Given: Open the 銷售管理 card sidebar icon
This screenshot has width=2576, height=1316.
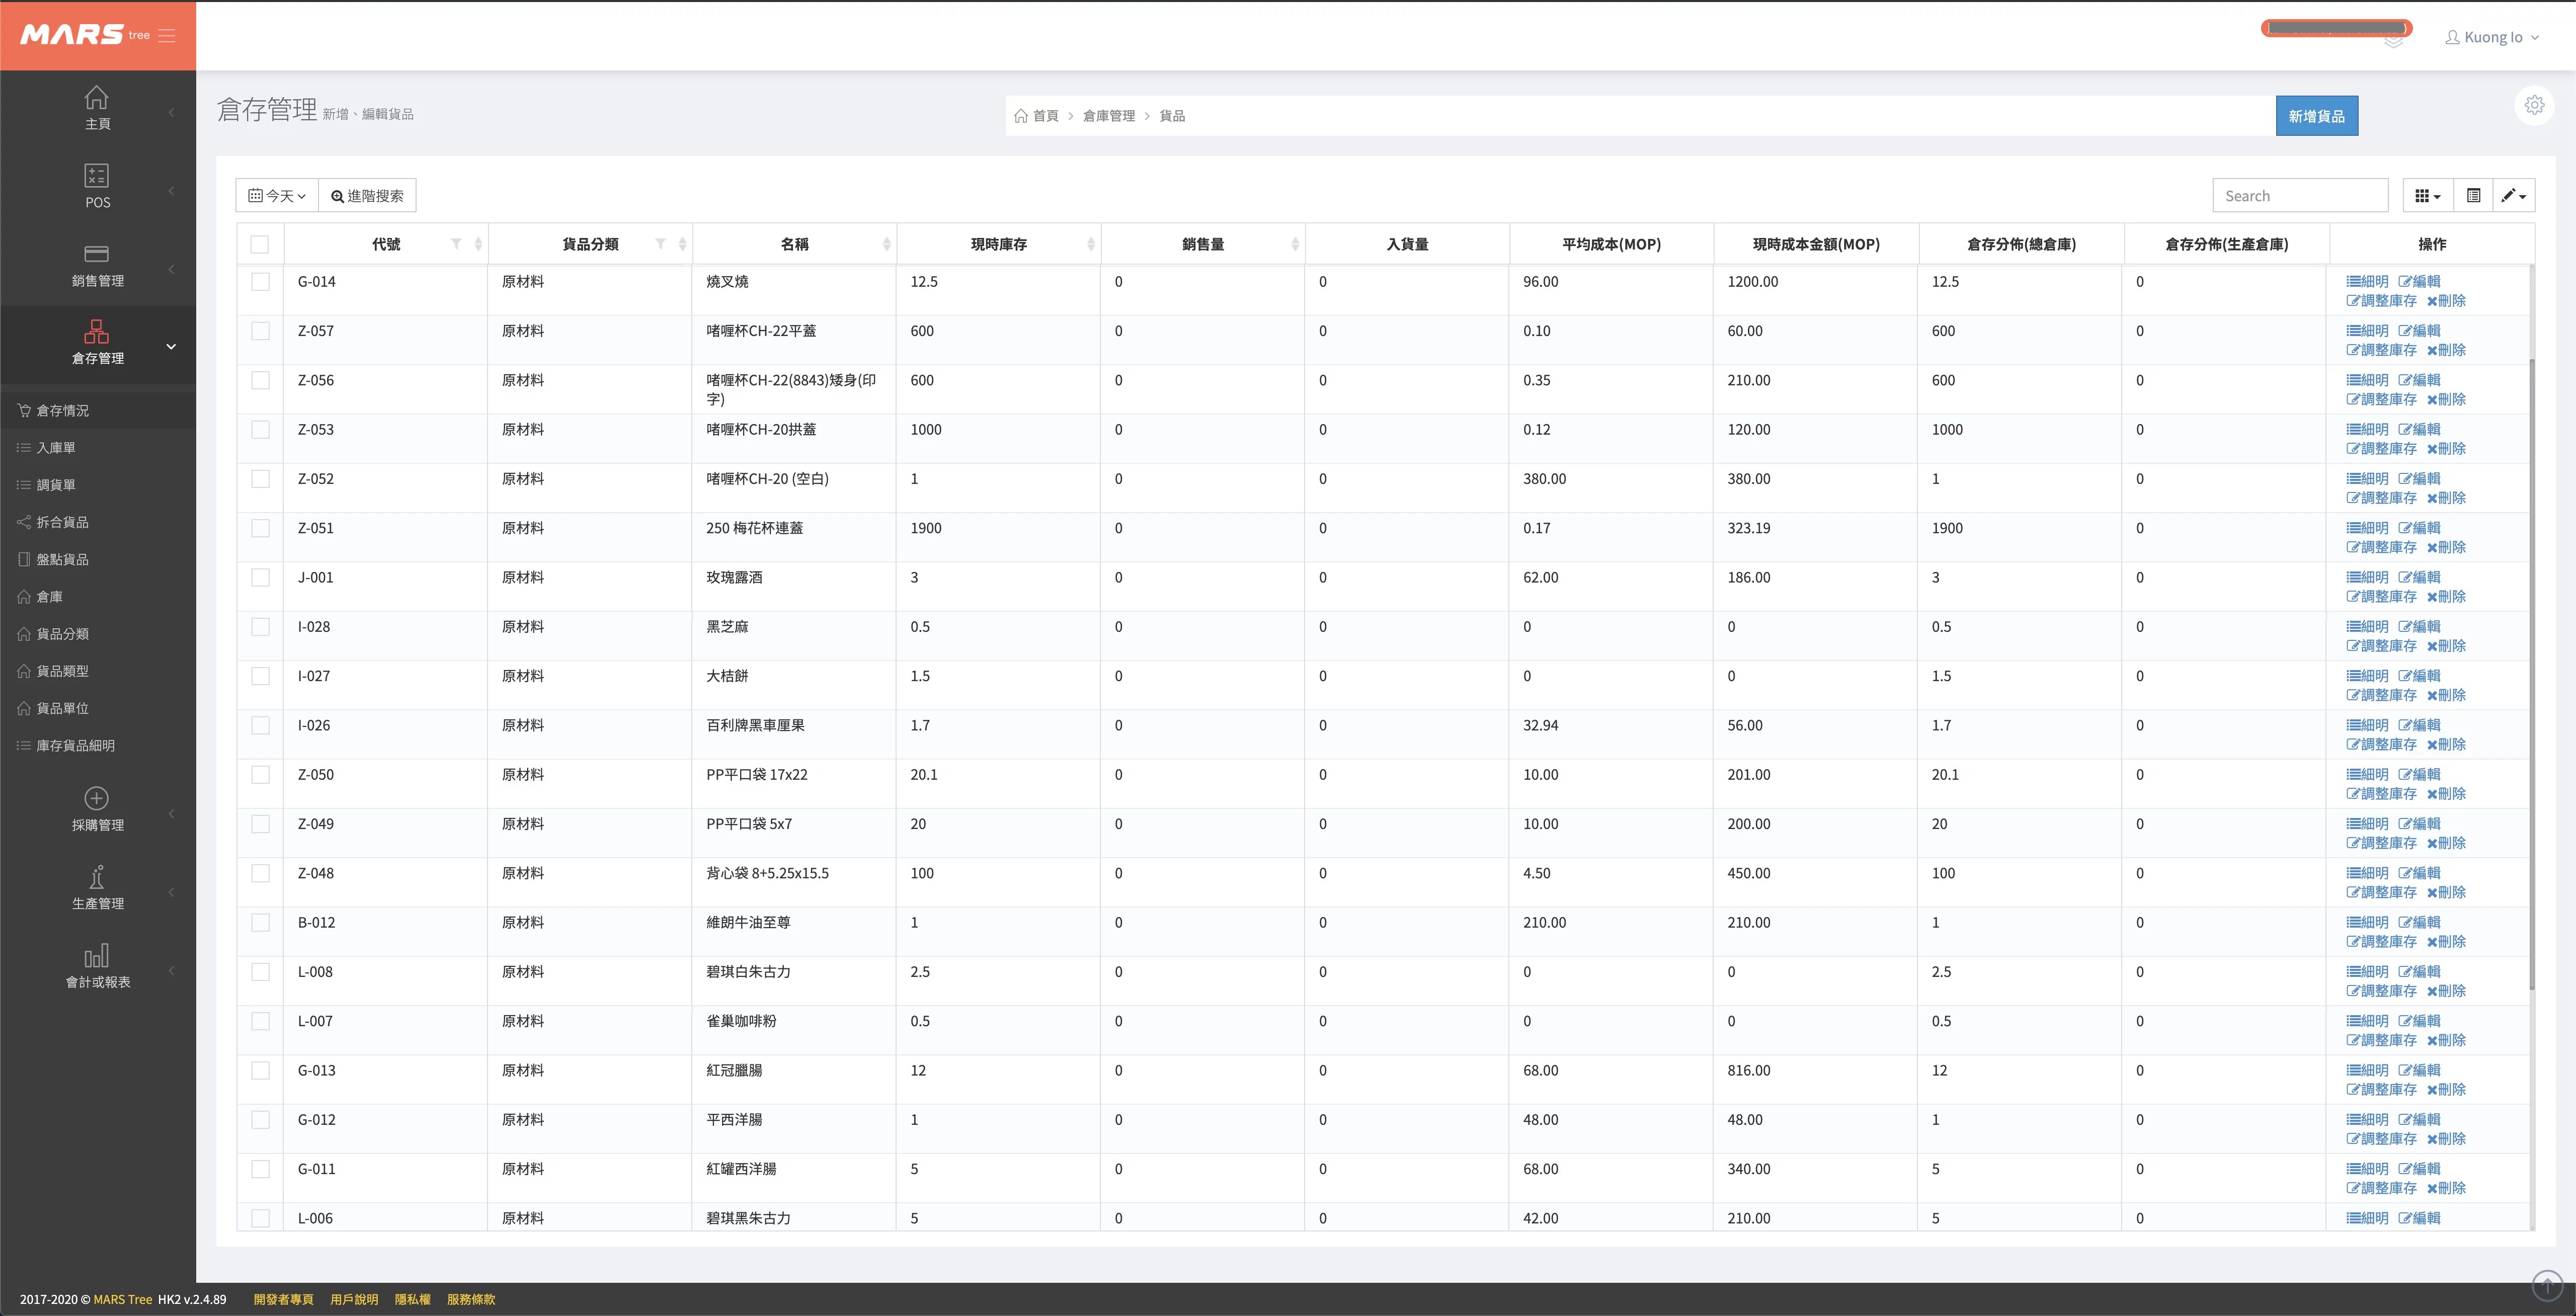Looking at the screenshot, I should click(x=97, y=254).
